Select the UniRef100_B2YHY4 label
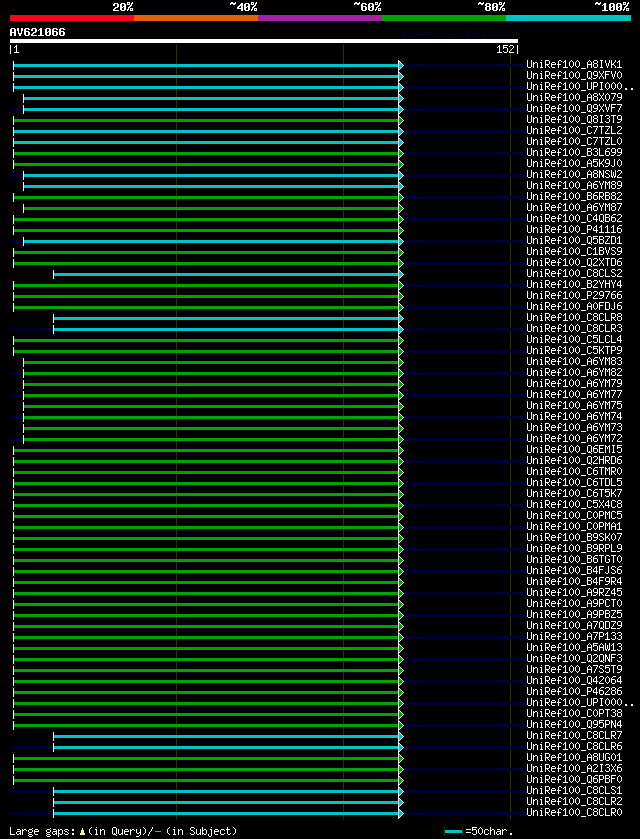640x839 pixels. (575, 285)
